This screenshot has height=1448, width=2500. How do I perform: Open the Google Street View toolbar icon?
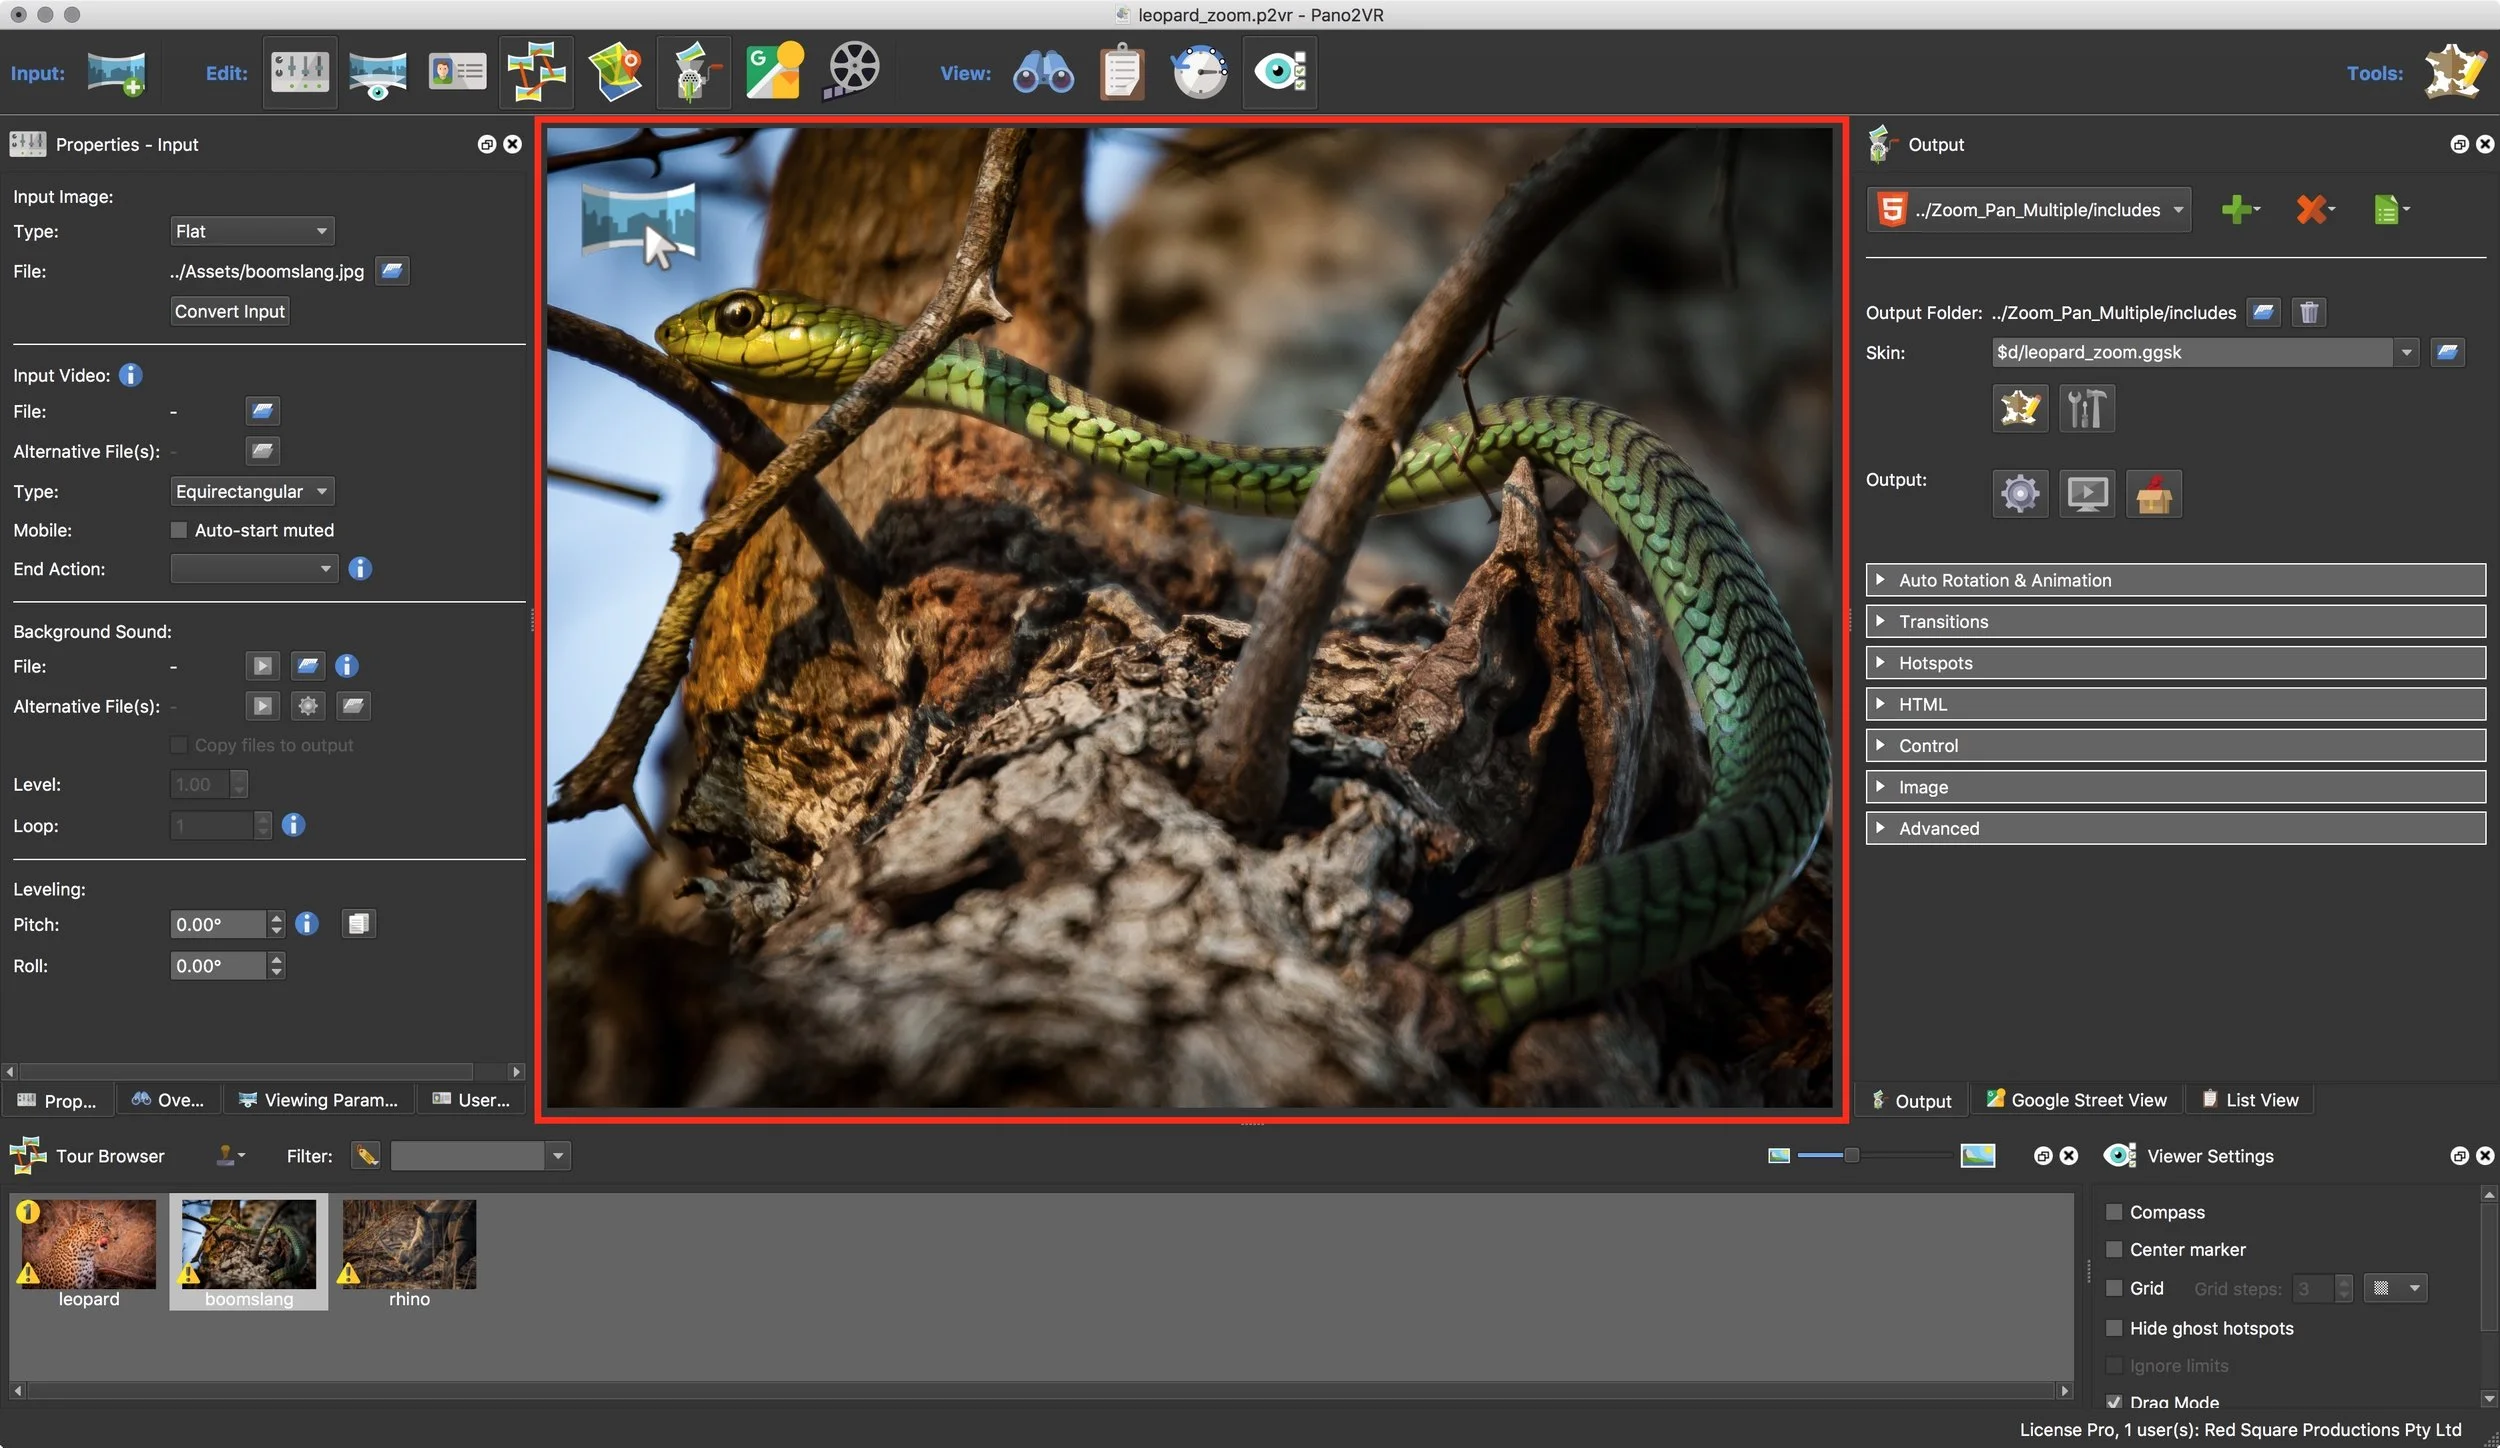click(x=774, y=73)
